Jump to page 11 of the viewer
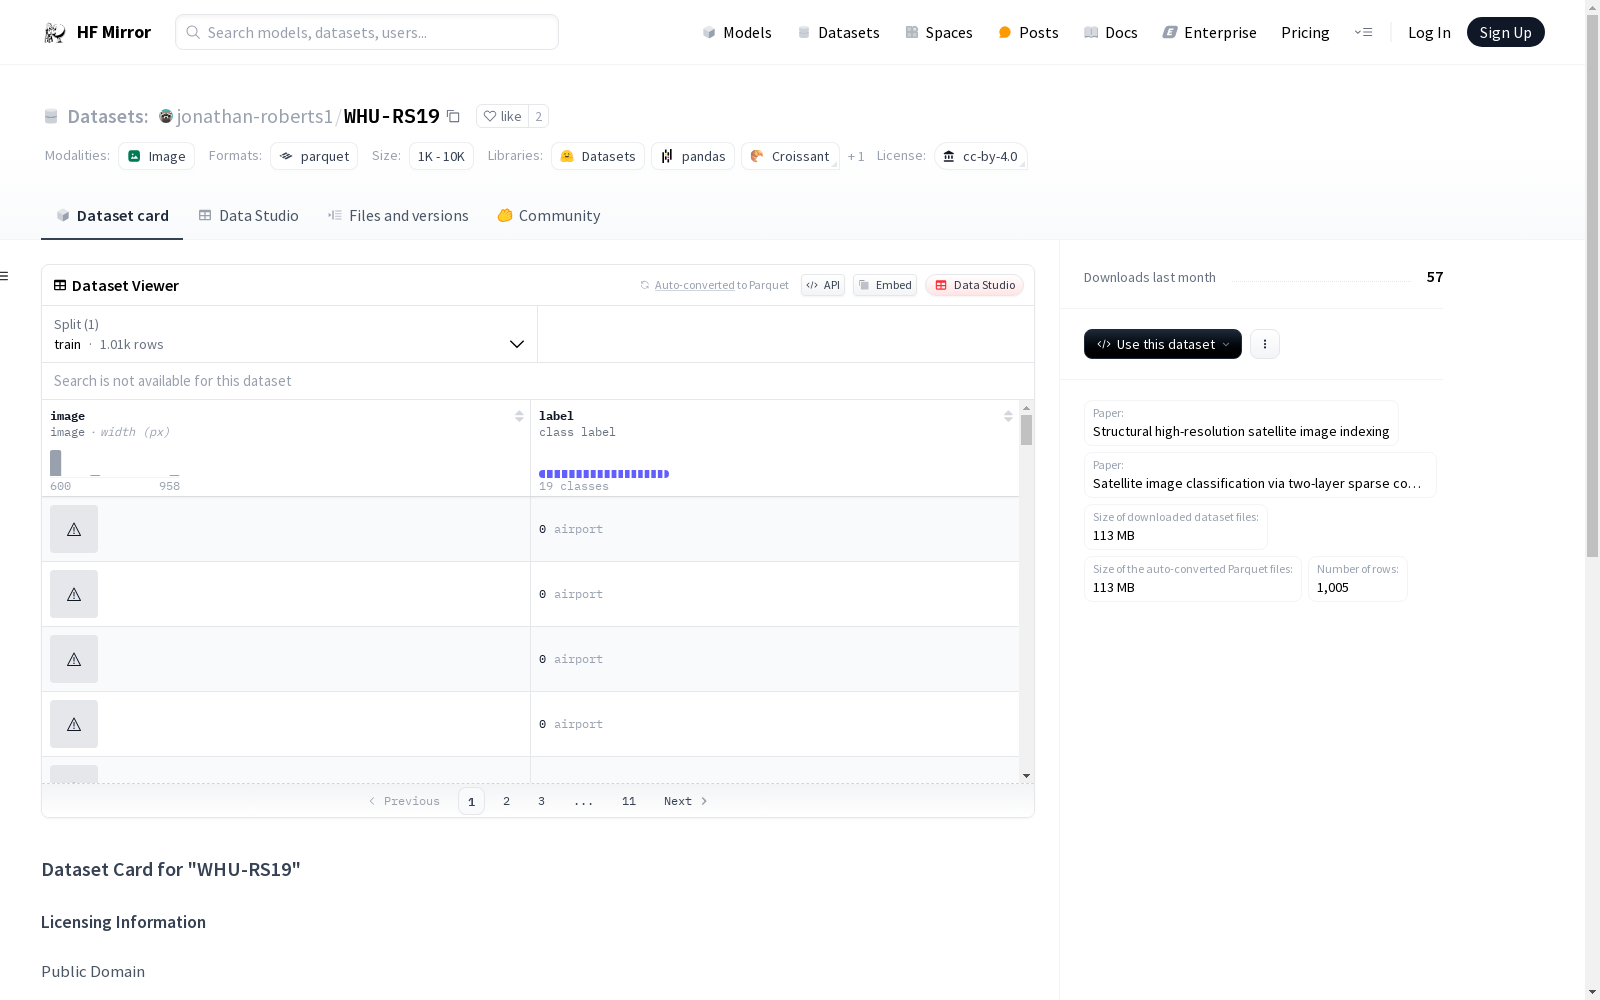The height and width of the screenshot is (1000, 1600). [629, 801]
